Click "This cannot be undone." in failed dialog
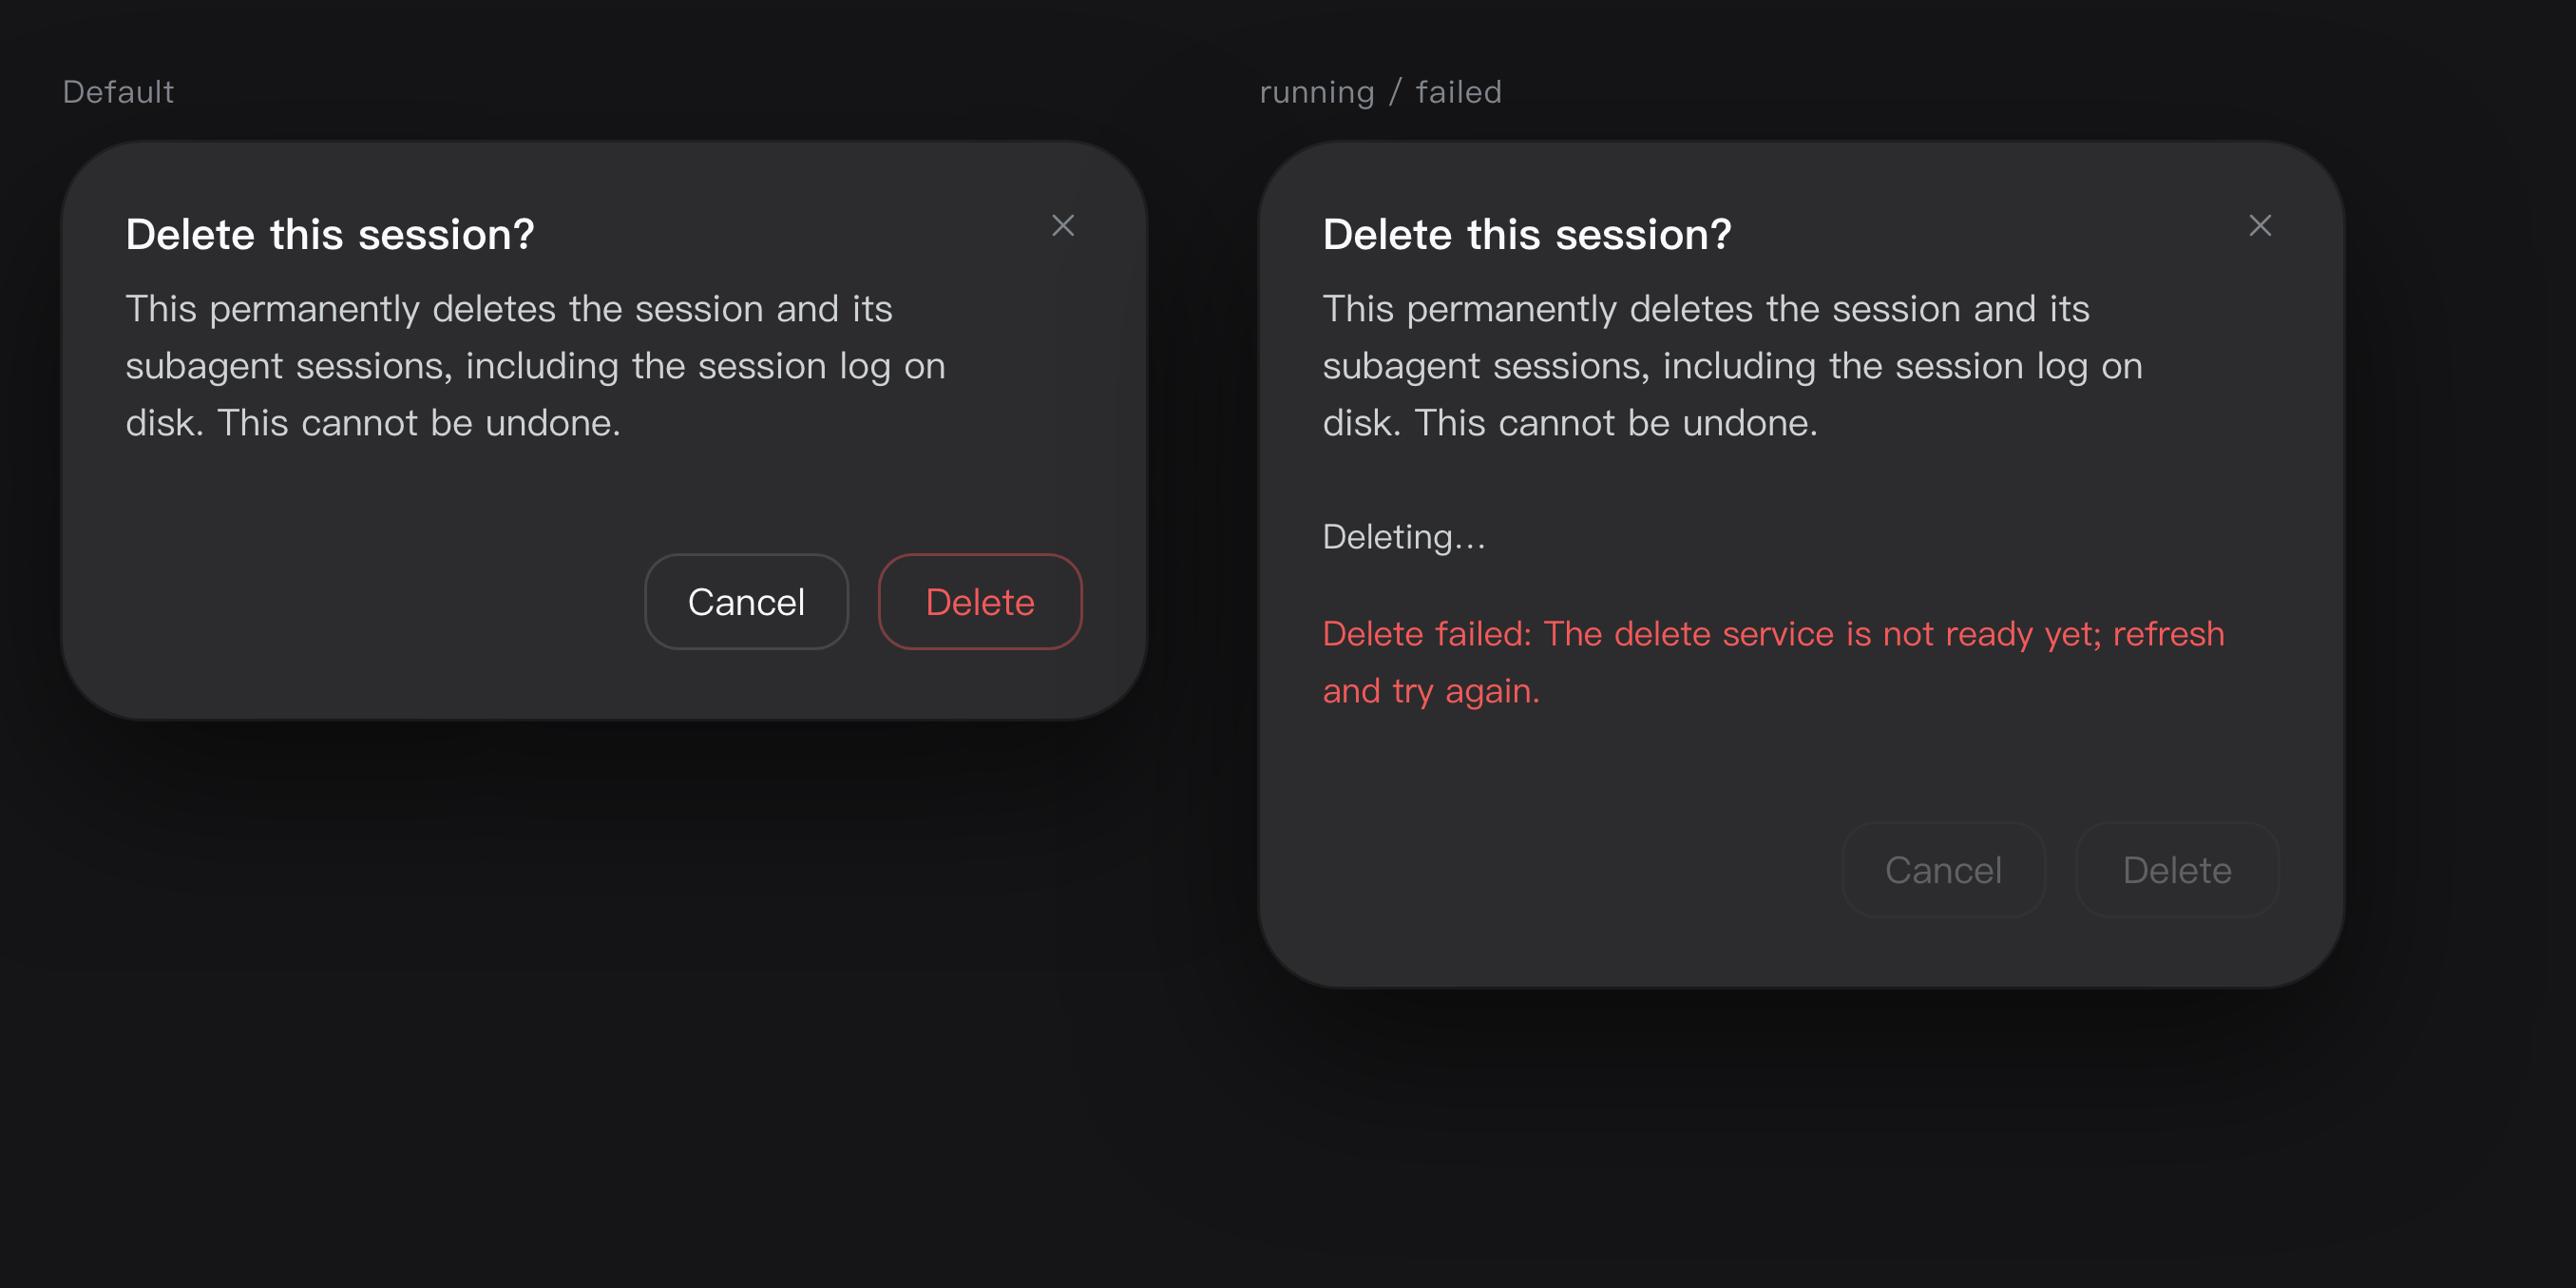The height and width of the screenshot is (1288, 2576). click(x=1616, y=423)
